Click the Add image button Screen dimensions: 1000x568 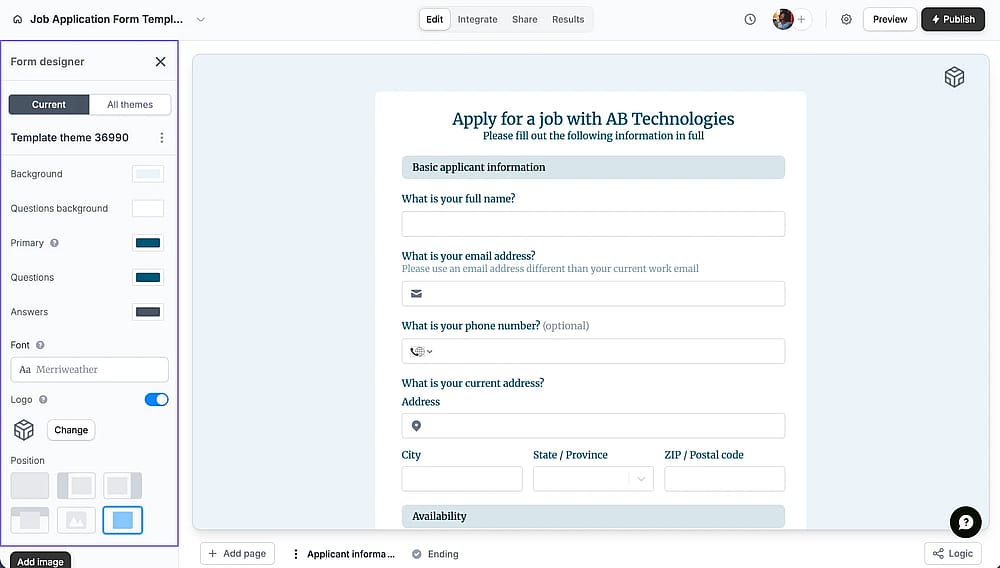click(x=40, y=561)
